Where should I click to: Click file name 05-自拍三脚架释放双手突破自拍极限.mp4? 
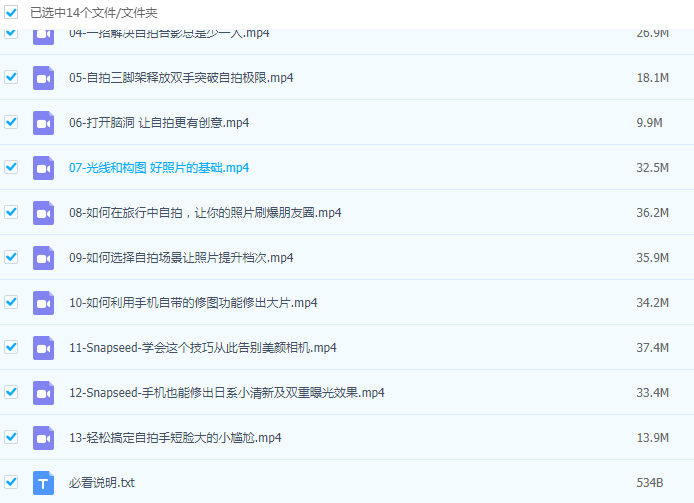[181, 78]
